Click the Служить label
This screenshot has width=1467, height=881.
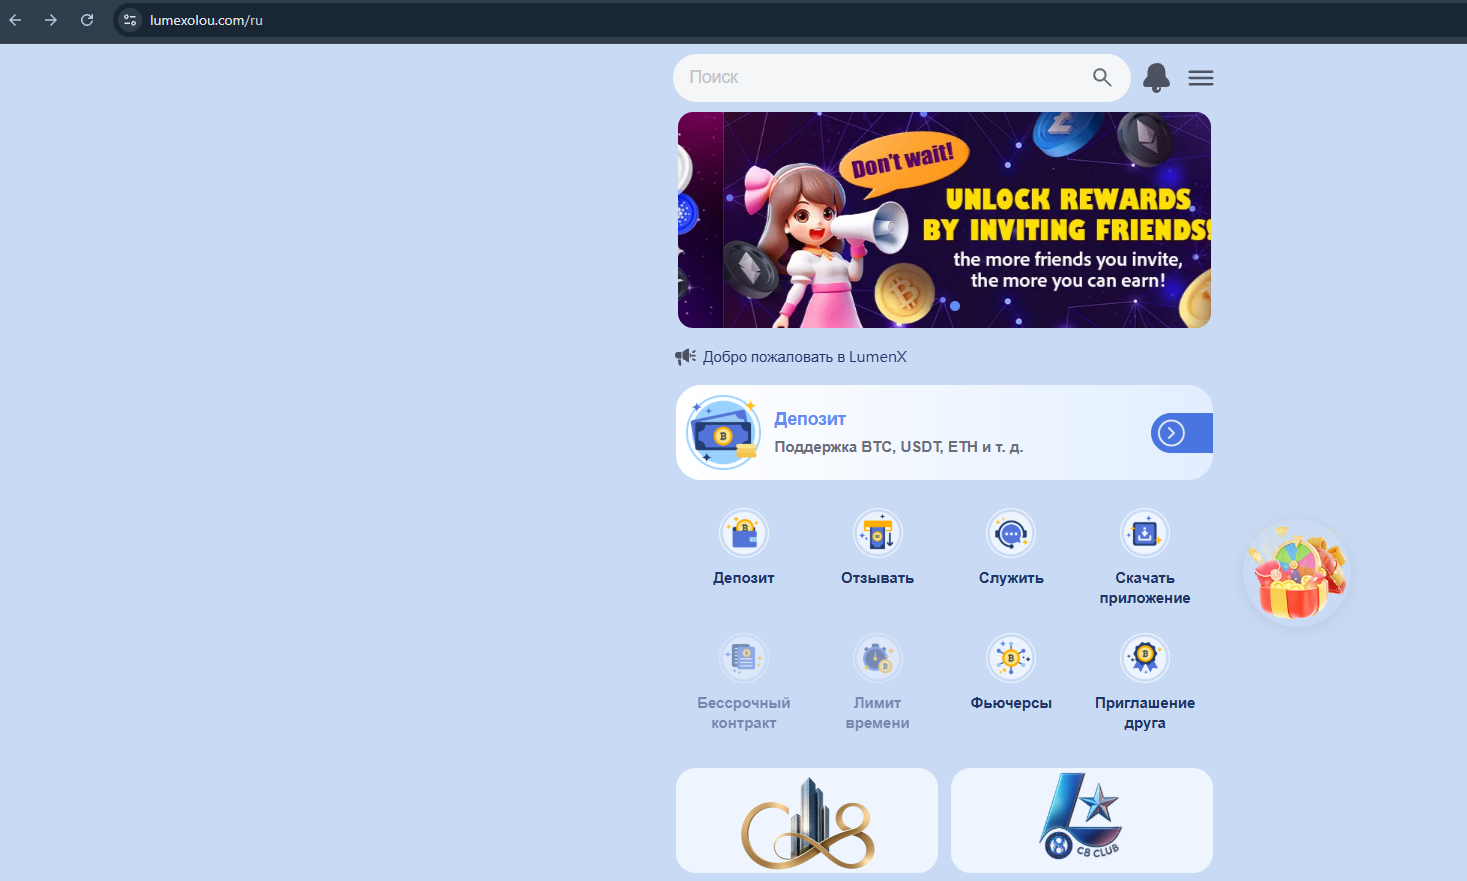click(x=1011, y=578)
